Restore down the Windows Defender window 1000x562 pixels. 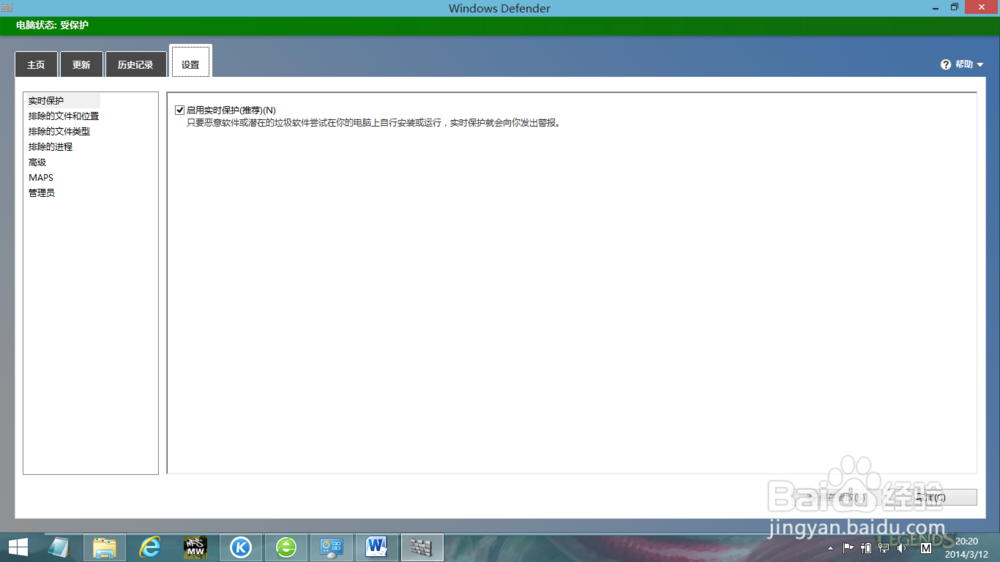[x=954, y=7]
